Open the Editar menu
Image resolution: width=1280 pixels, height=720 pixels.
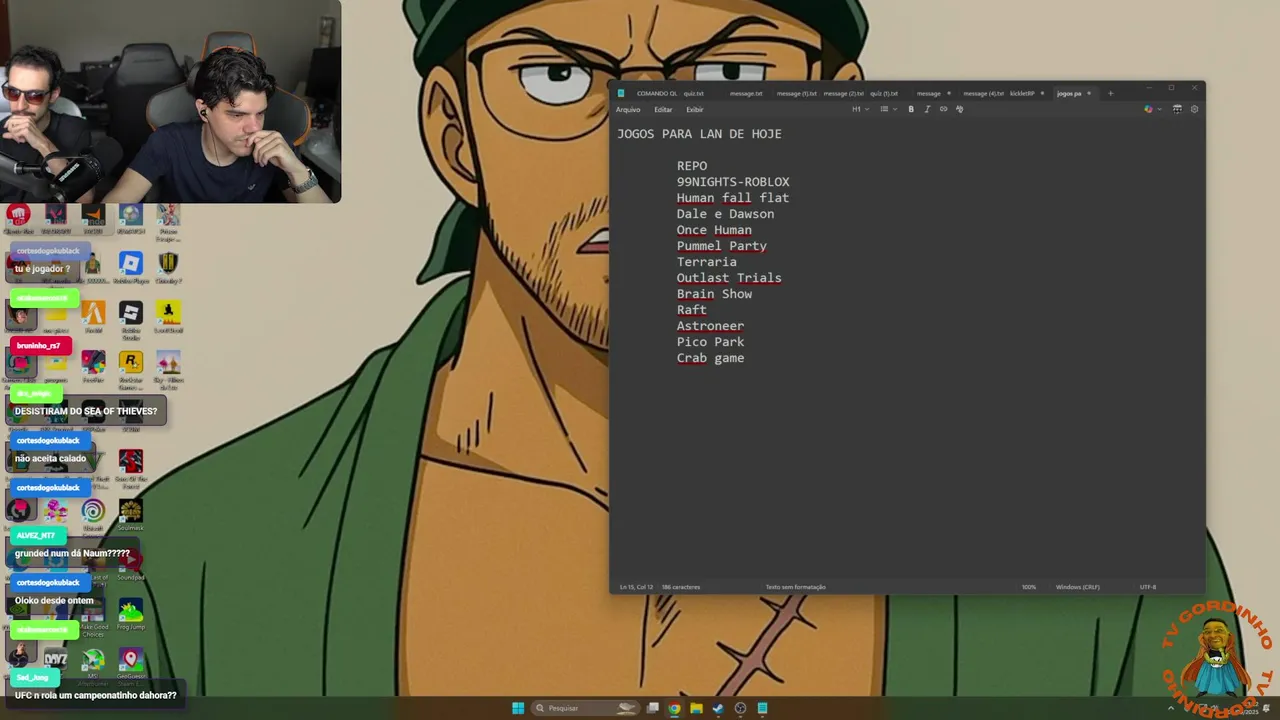663,109
